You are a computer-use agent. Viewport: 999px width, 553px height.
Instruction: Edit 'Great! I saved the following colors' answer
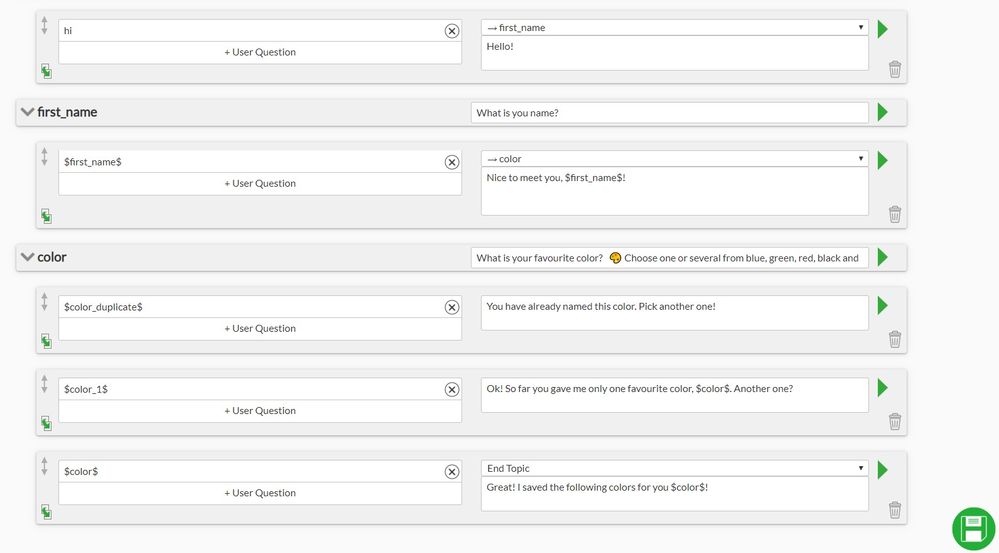pos(675,494)
